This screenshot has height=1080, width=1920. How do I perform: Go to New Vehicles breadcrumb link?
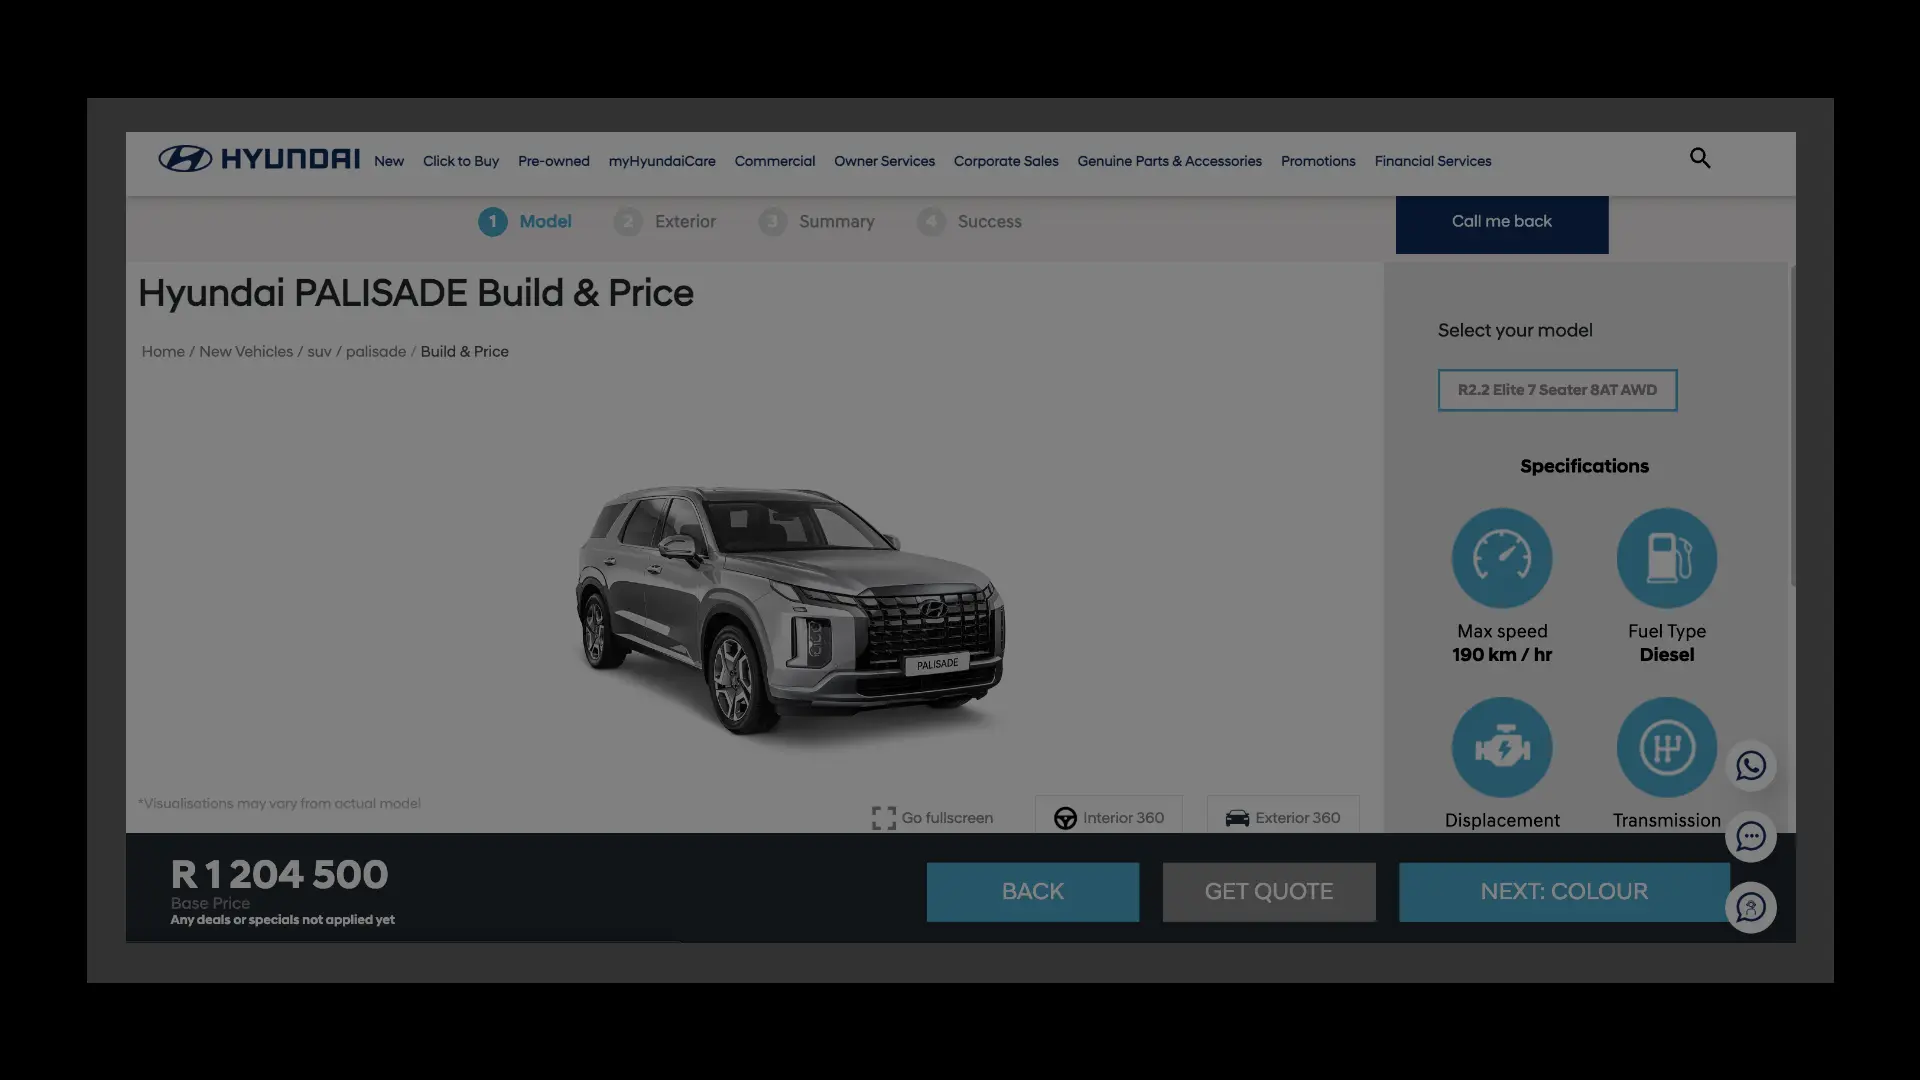coord(246,352)
